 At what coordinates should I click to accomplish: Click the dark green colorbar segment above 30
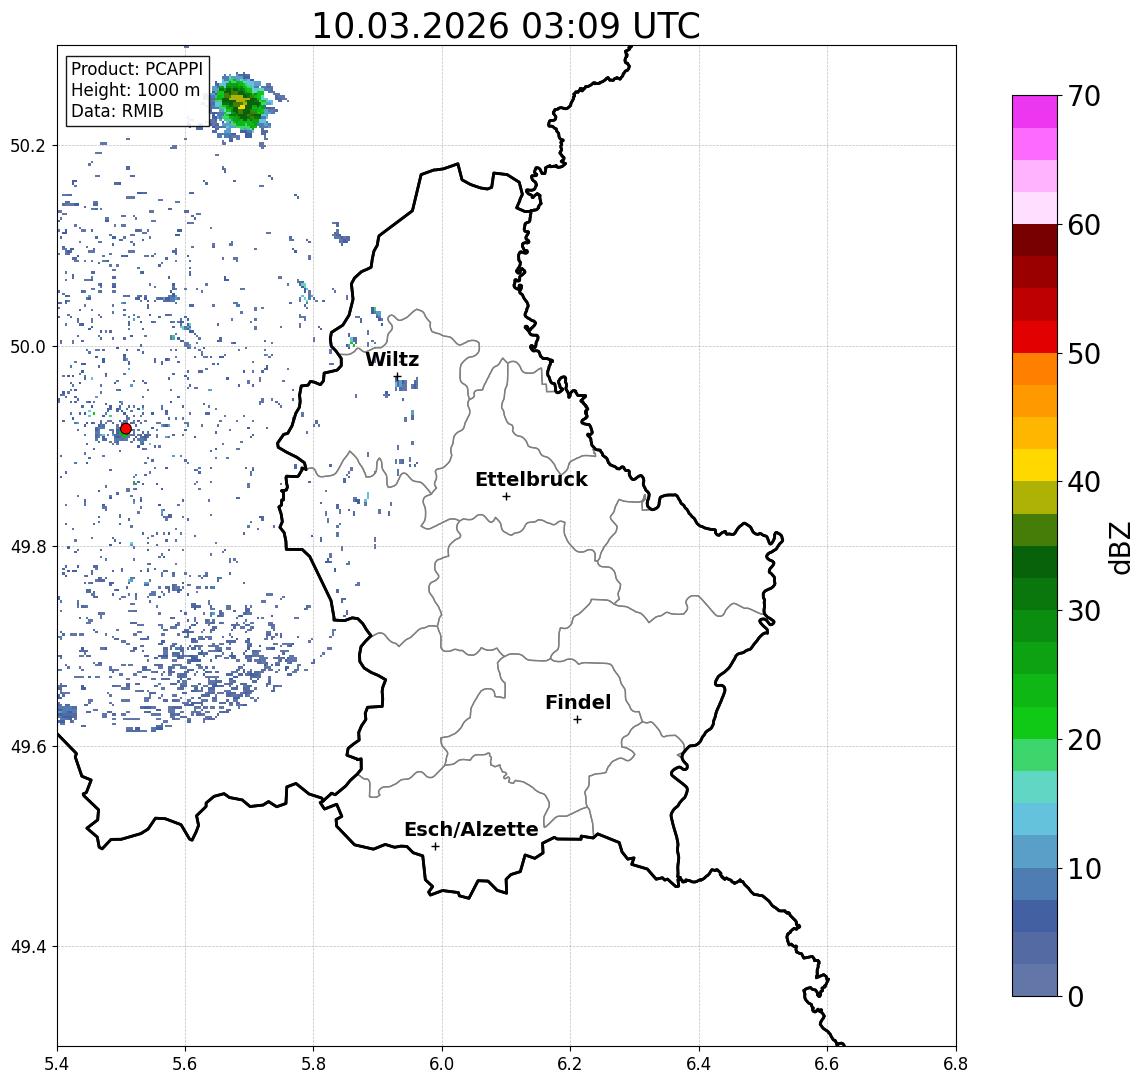(x=1035, y=594)
